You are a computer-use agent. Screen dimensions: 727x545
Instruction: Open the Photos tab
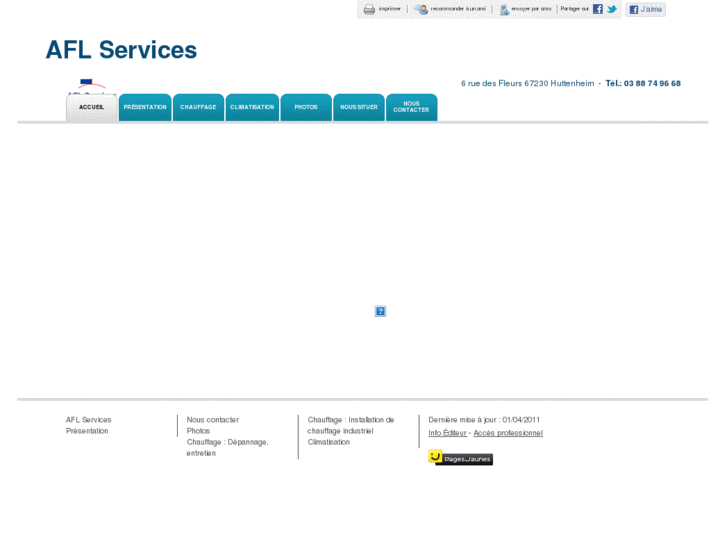[x=306, y=107]
